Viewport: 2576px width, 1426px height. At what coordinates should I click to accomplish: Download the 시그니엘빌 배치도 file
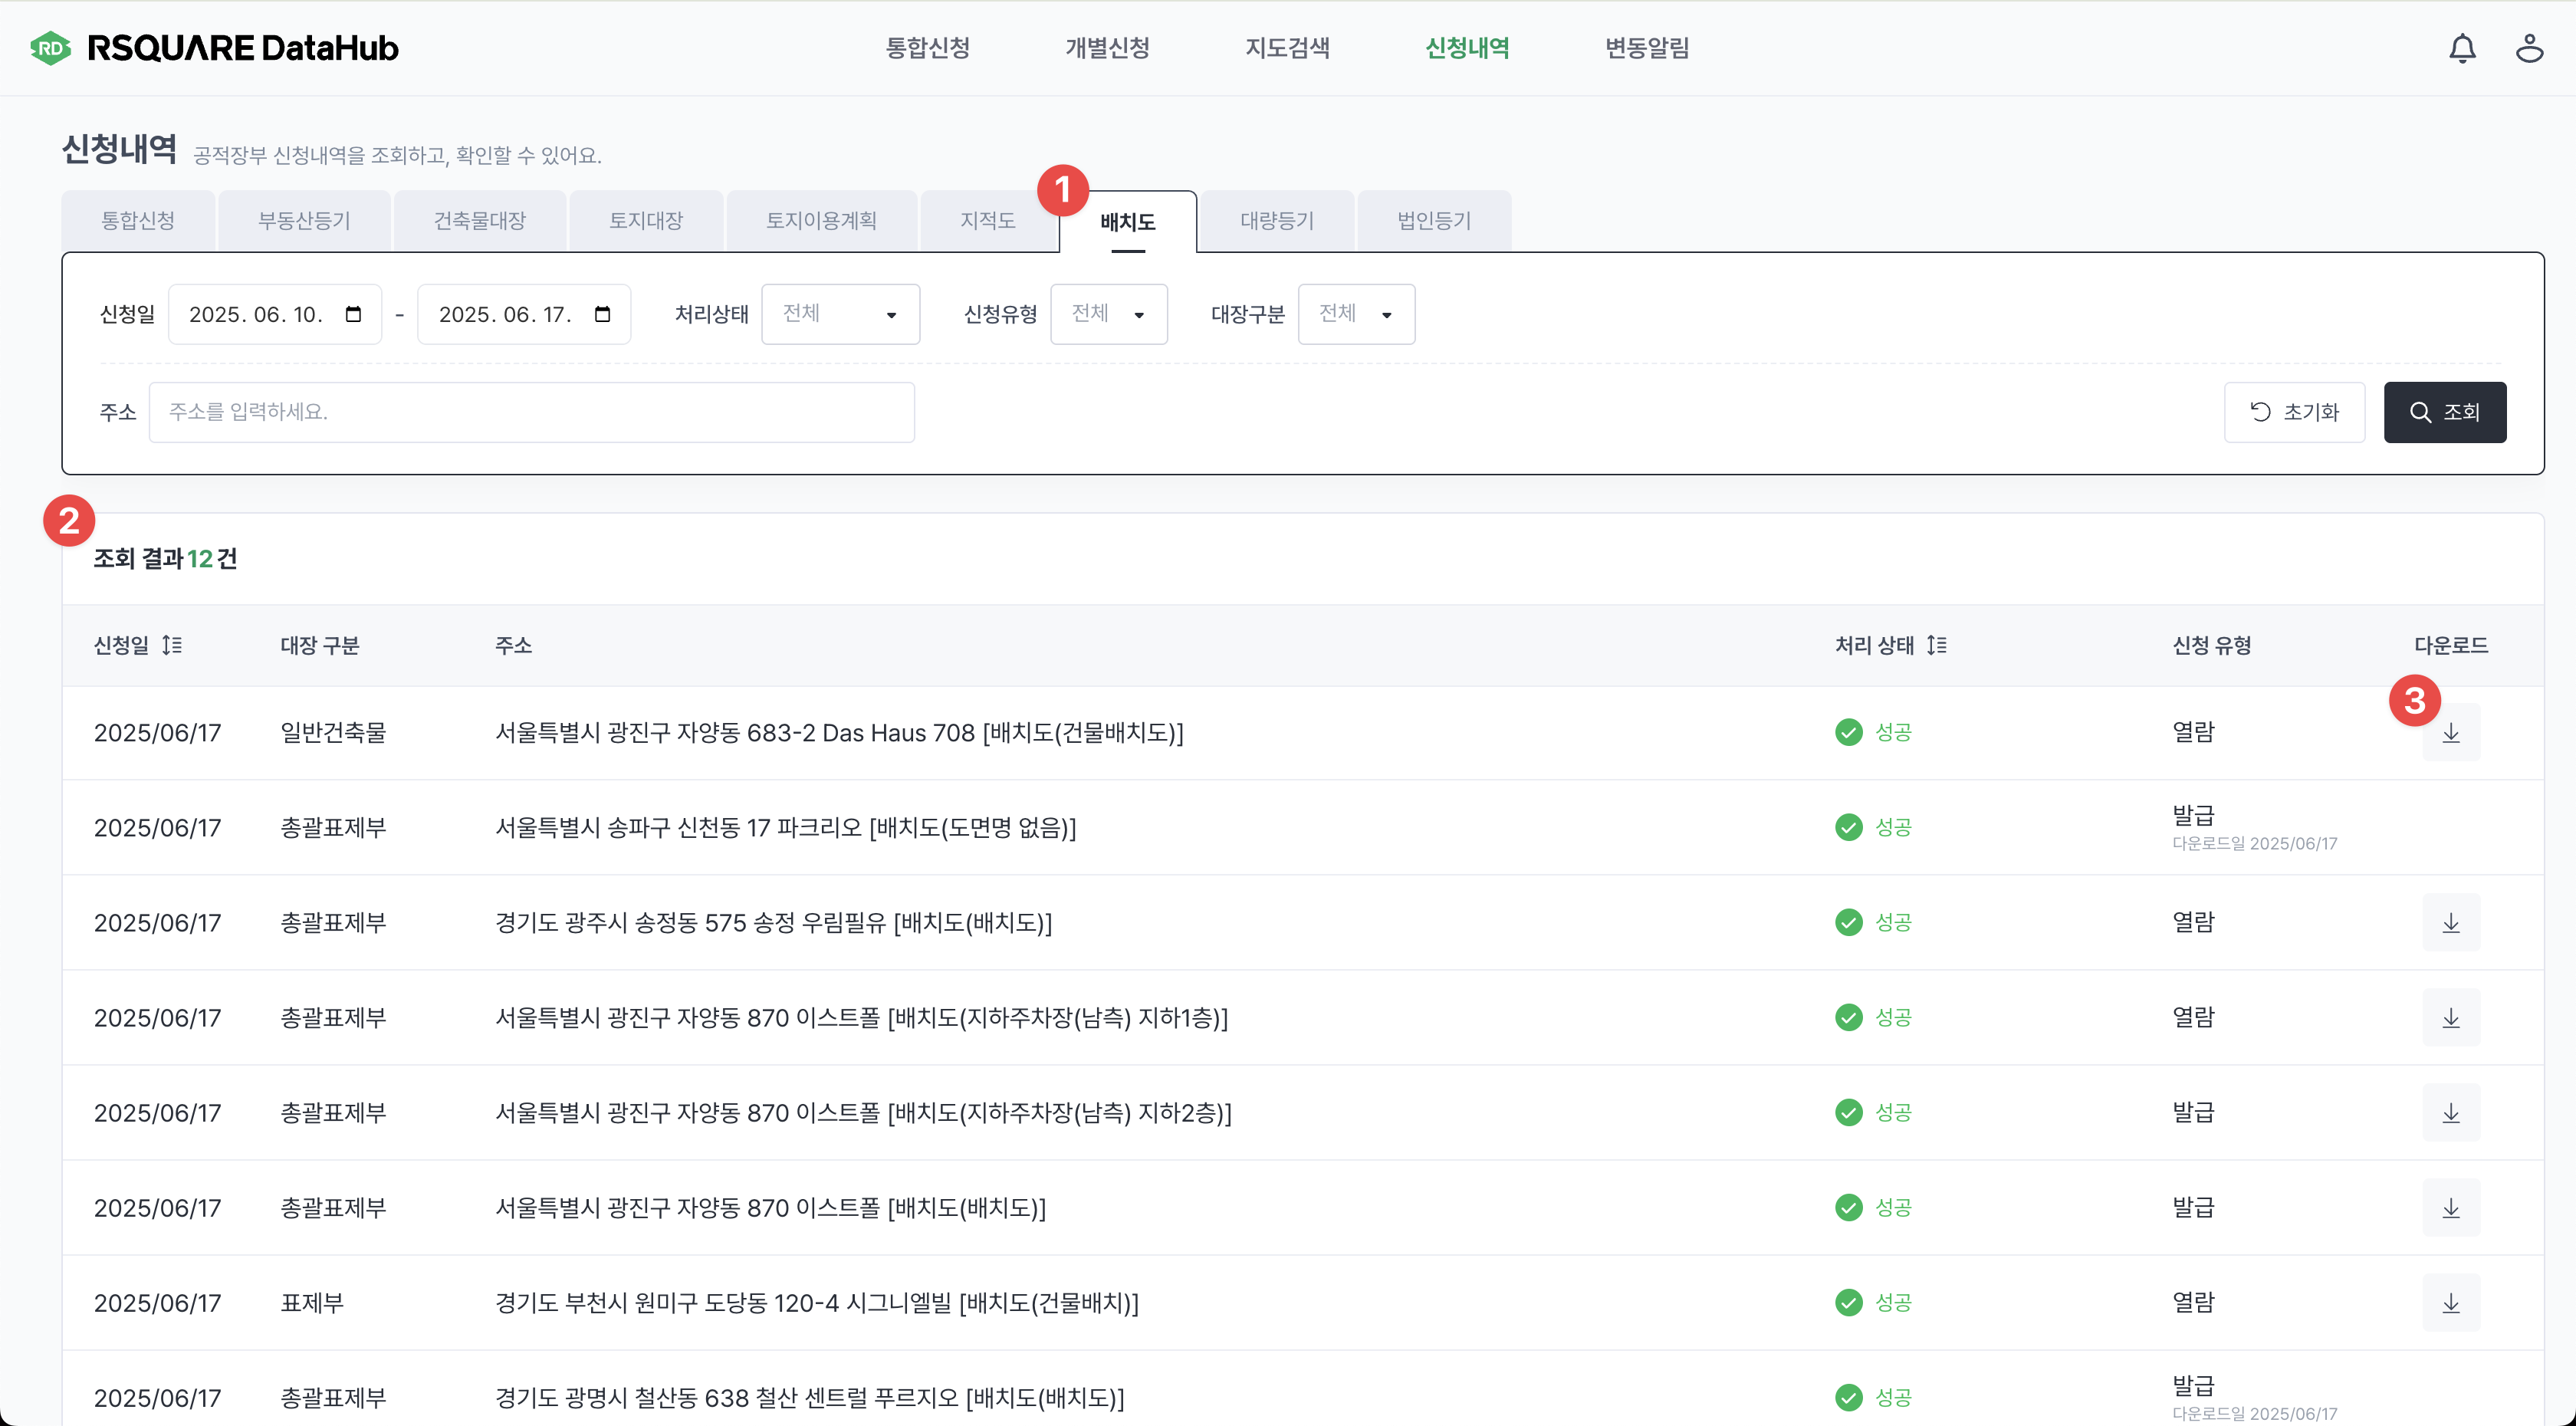[2450, 1302]
